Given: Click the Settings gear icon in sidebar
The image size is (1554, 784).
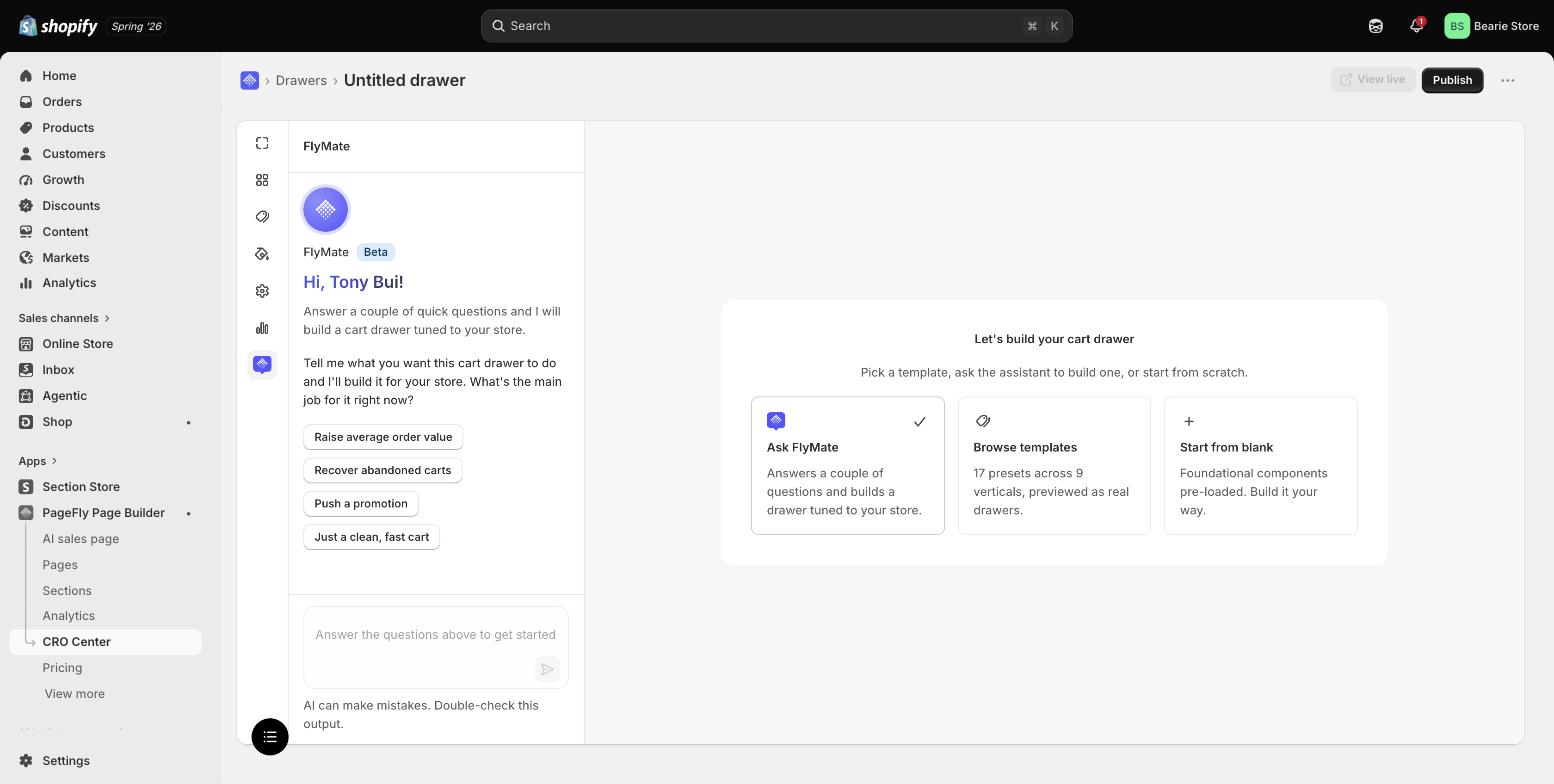Looking at the screenshot, I should pyautogui.click(x=26, y=761).
